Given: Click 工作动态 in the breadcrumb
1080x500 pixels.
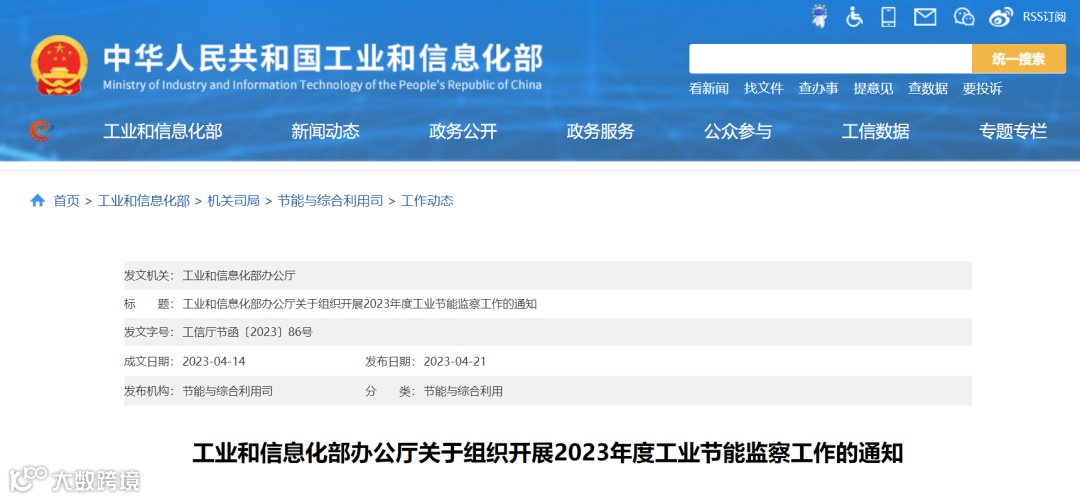Looking at the screenshot, I should tap(427, 201).
